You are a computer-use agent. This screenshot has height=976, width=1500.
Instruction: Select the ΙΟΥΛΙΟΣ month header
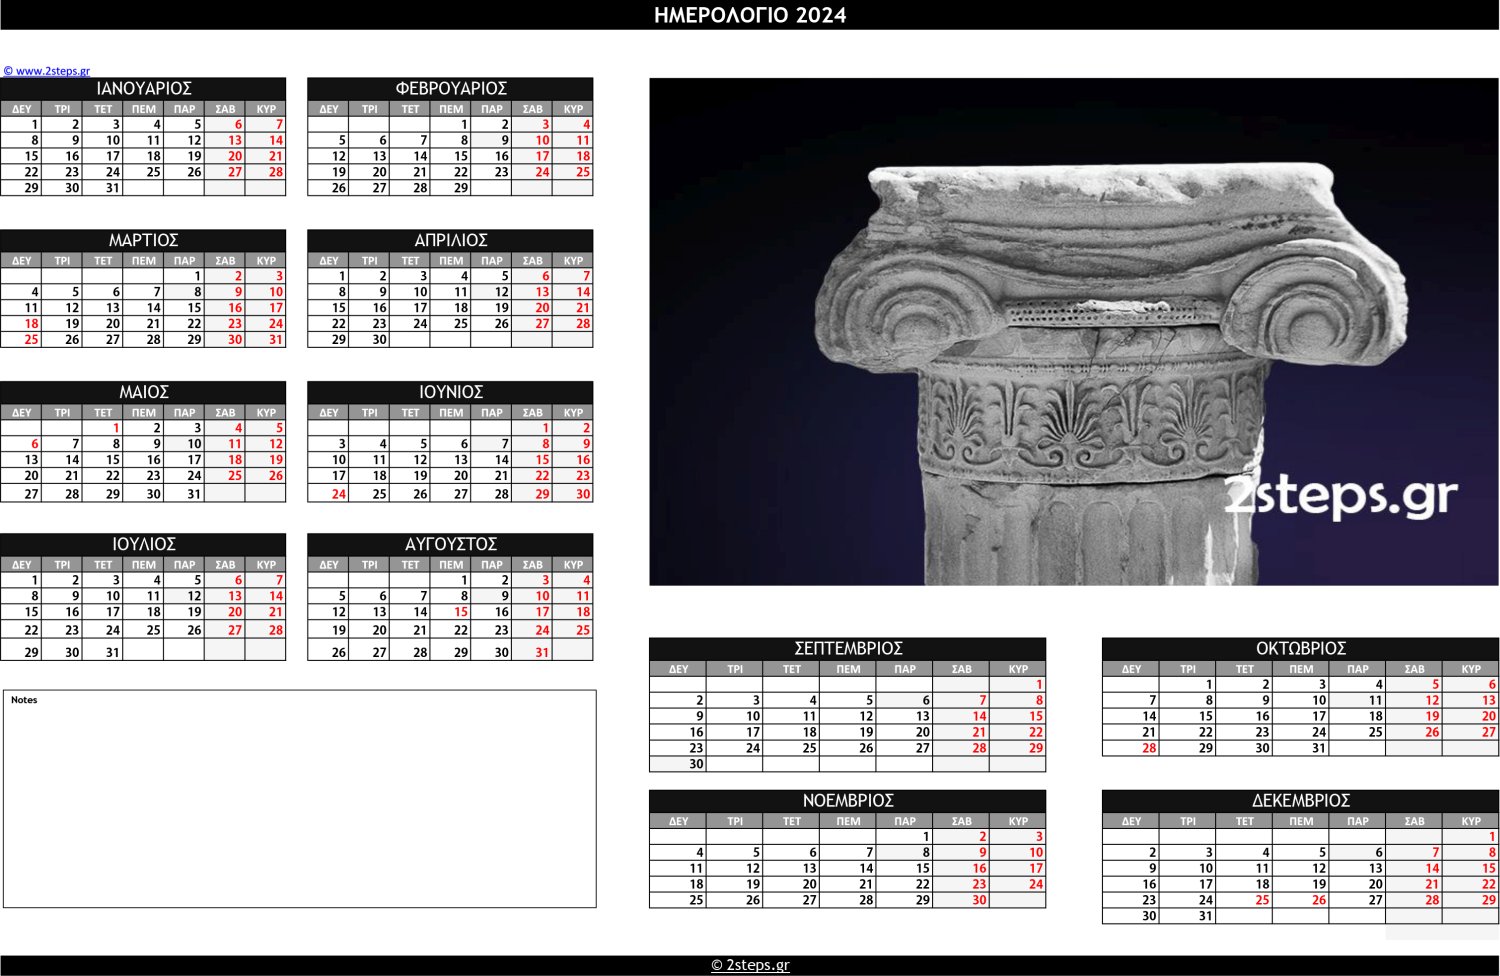click(x=143, y=545)
